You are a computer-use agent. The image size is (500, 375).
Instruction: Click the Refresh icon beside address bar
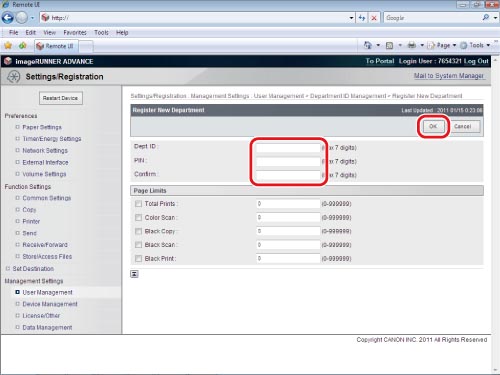point(362,18)
